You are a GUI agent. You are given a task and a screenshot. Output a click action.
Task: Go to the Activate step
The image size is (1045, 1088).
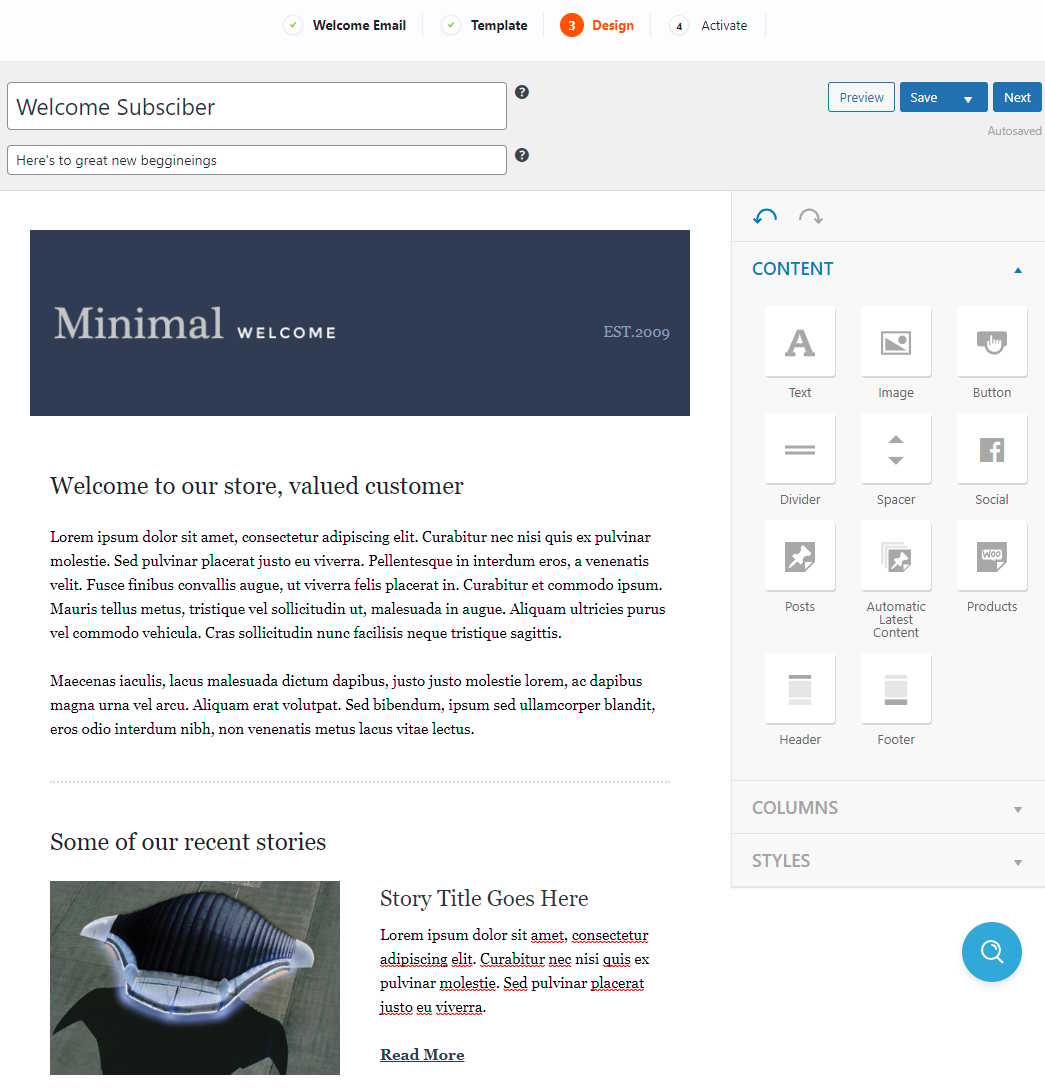point(708,26)
